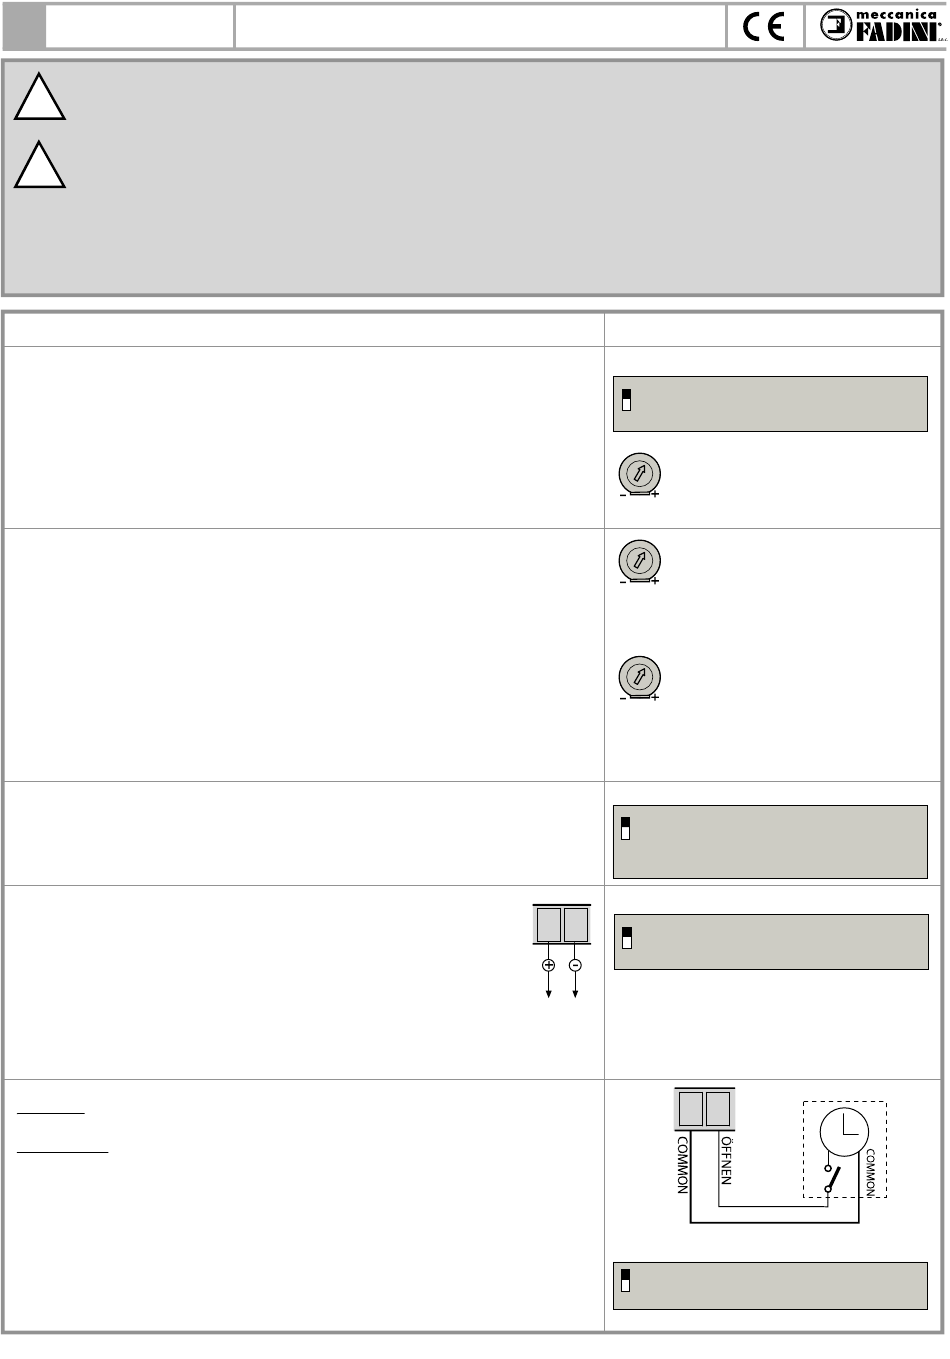Toggle the dip switch above the single trimmer
The height and width of the screenshot is (1359, 950).
627,400
